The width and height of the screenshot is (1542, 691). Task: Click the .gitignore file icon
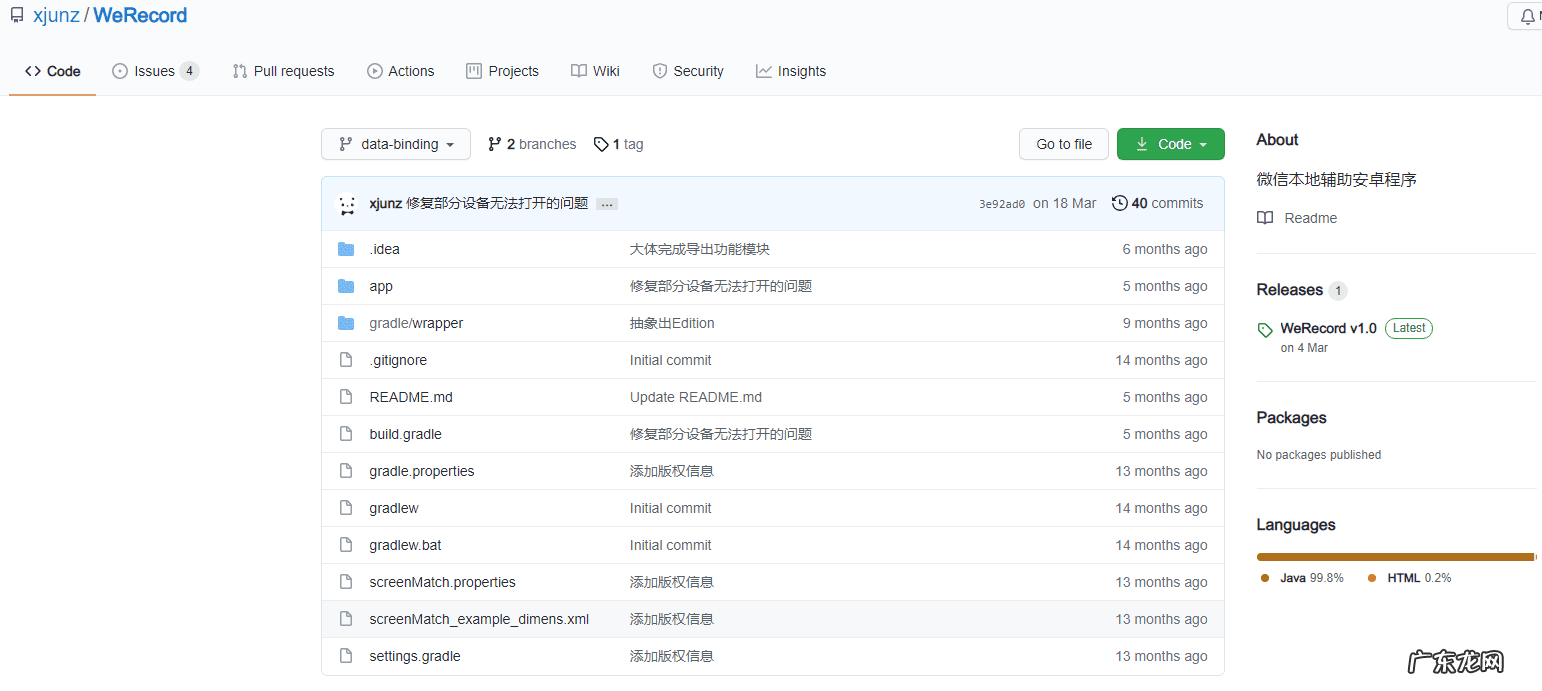(346, 360)
